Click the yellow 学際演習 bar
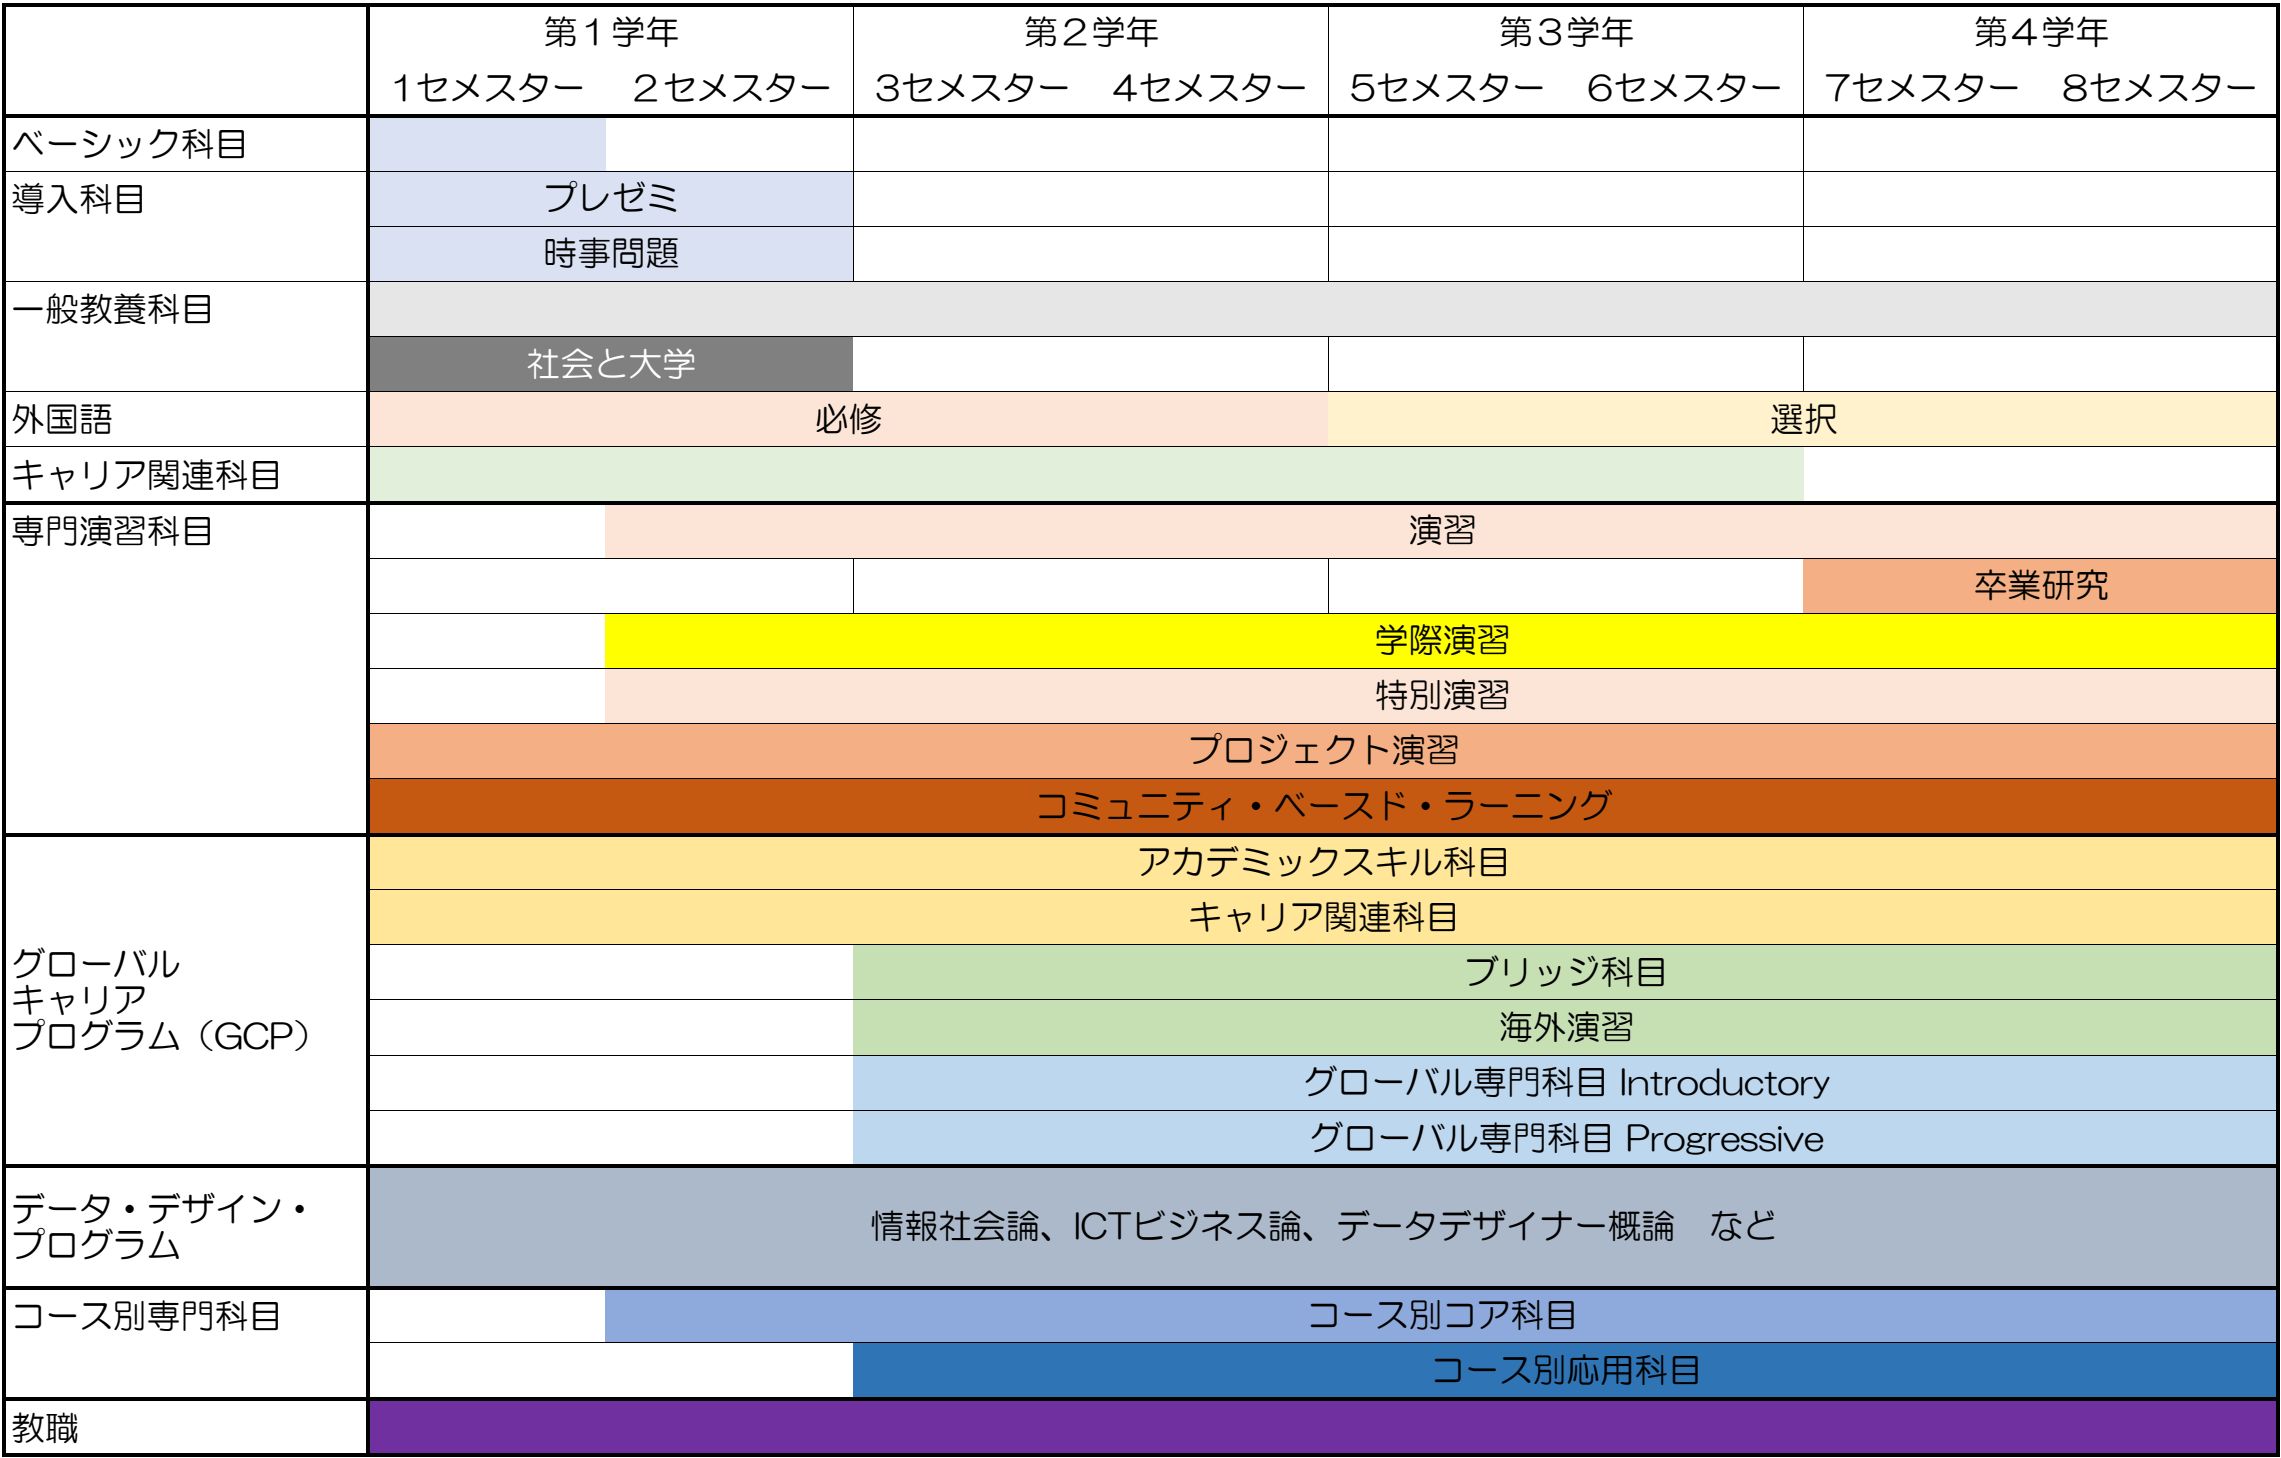The height and width of the screenshot is (1458, 2281). pos(1440,641)
